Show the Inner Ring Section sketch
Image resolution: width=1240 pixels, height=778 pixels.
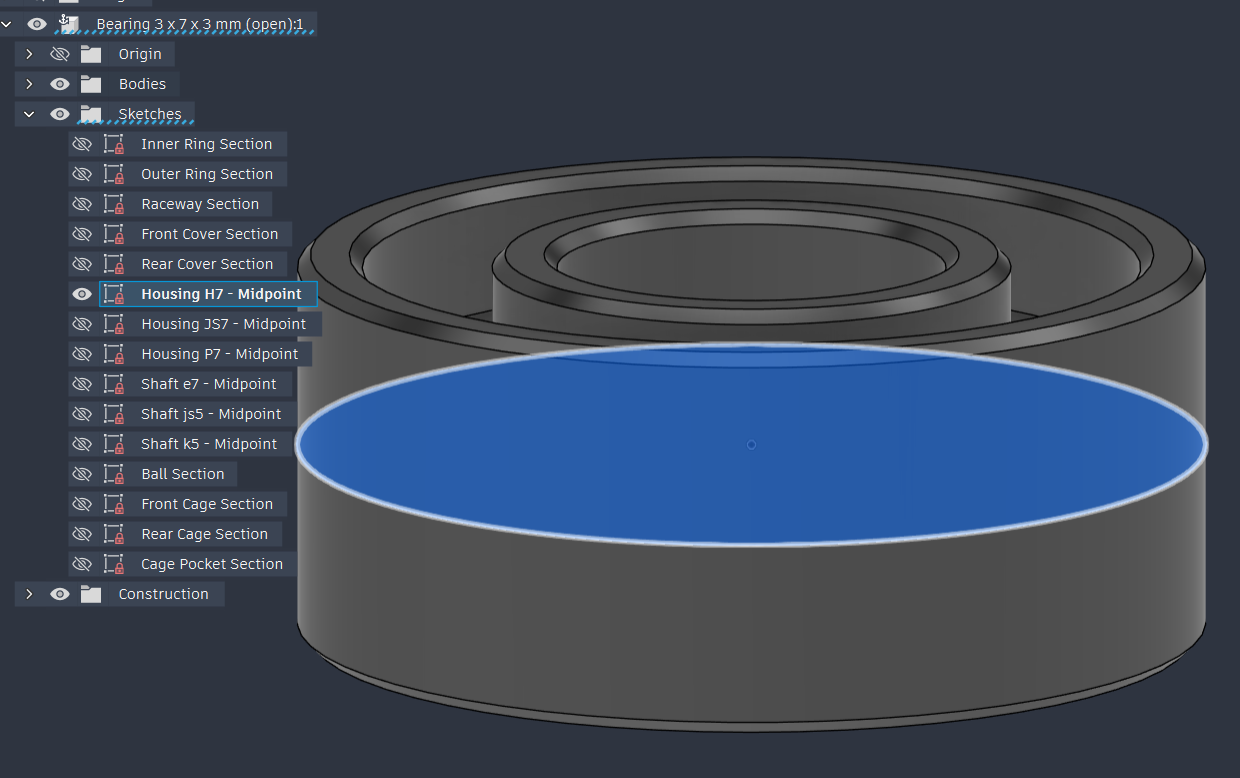pyautogui.click(x=82, y=144)
